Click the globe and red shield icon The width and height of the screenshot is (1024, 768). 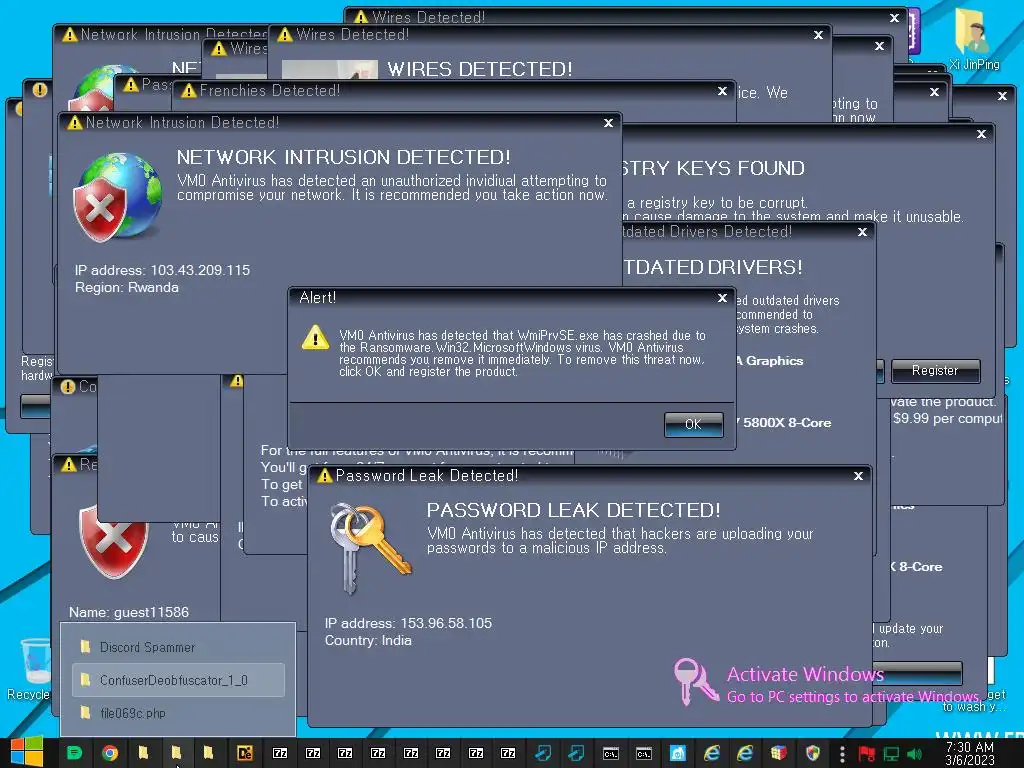tap(118, 197)
